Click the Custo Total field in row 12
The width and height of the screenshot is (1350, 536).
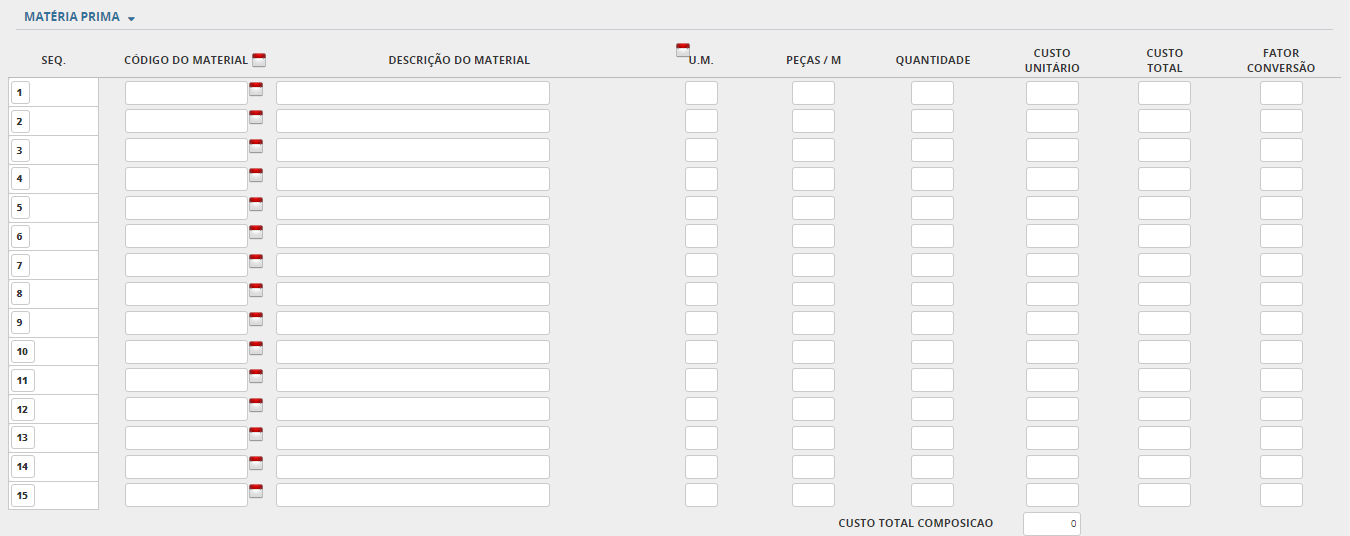(x=1164, y=410)
